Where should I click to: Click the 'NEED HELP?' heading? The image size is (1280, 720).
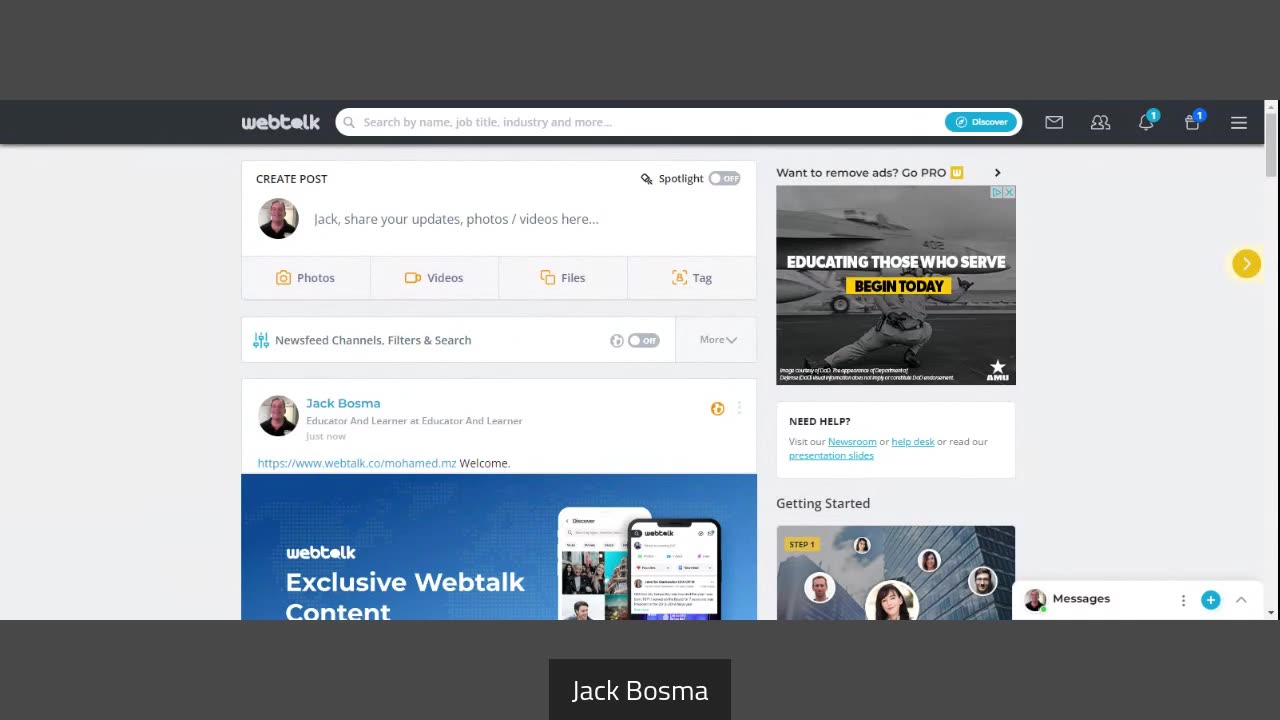coord(820,421)
